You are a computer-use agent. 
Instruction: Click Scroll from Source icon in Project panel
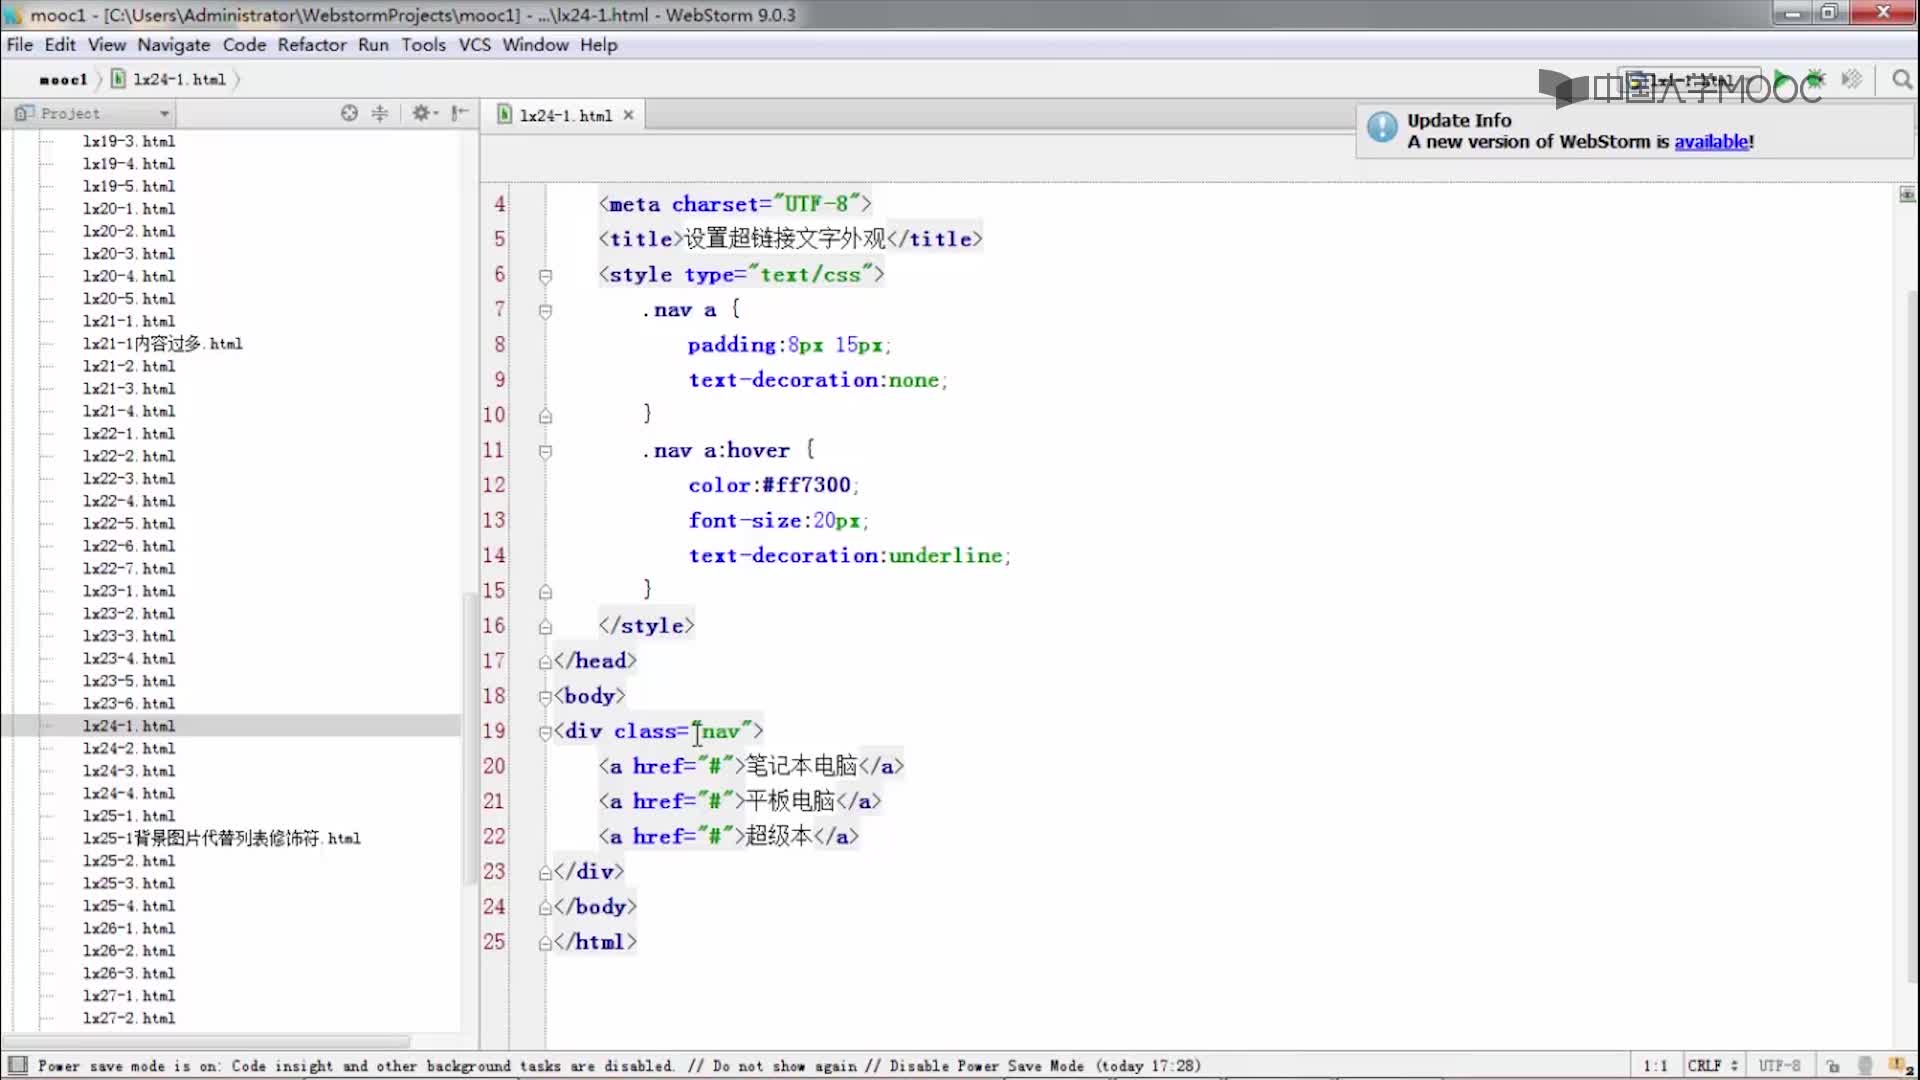349,113
